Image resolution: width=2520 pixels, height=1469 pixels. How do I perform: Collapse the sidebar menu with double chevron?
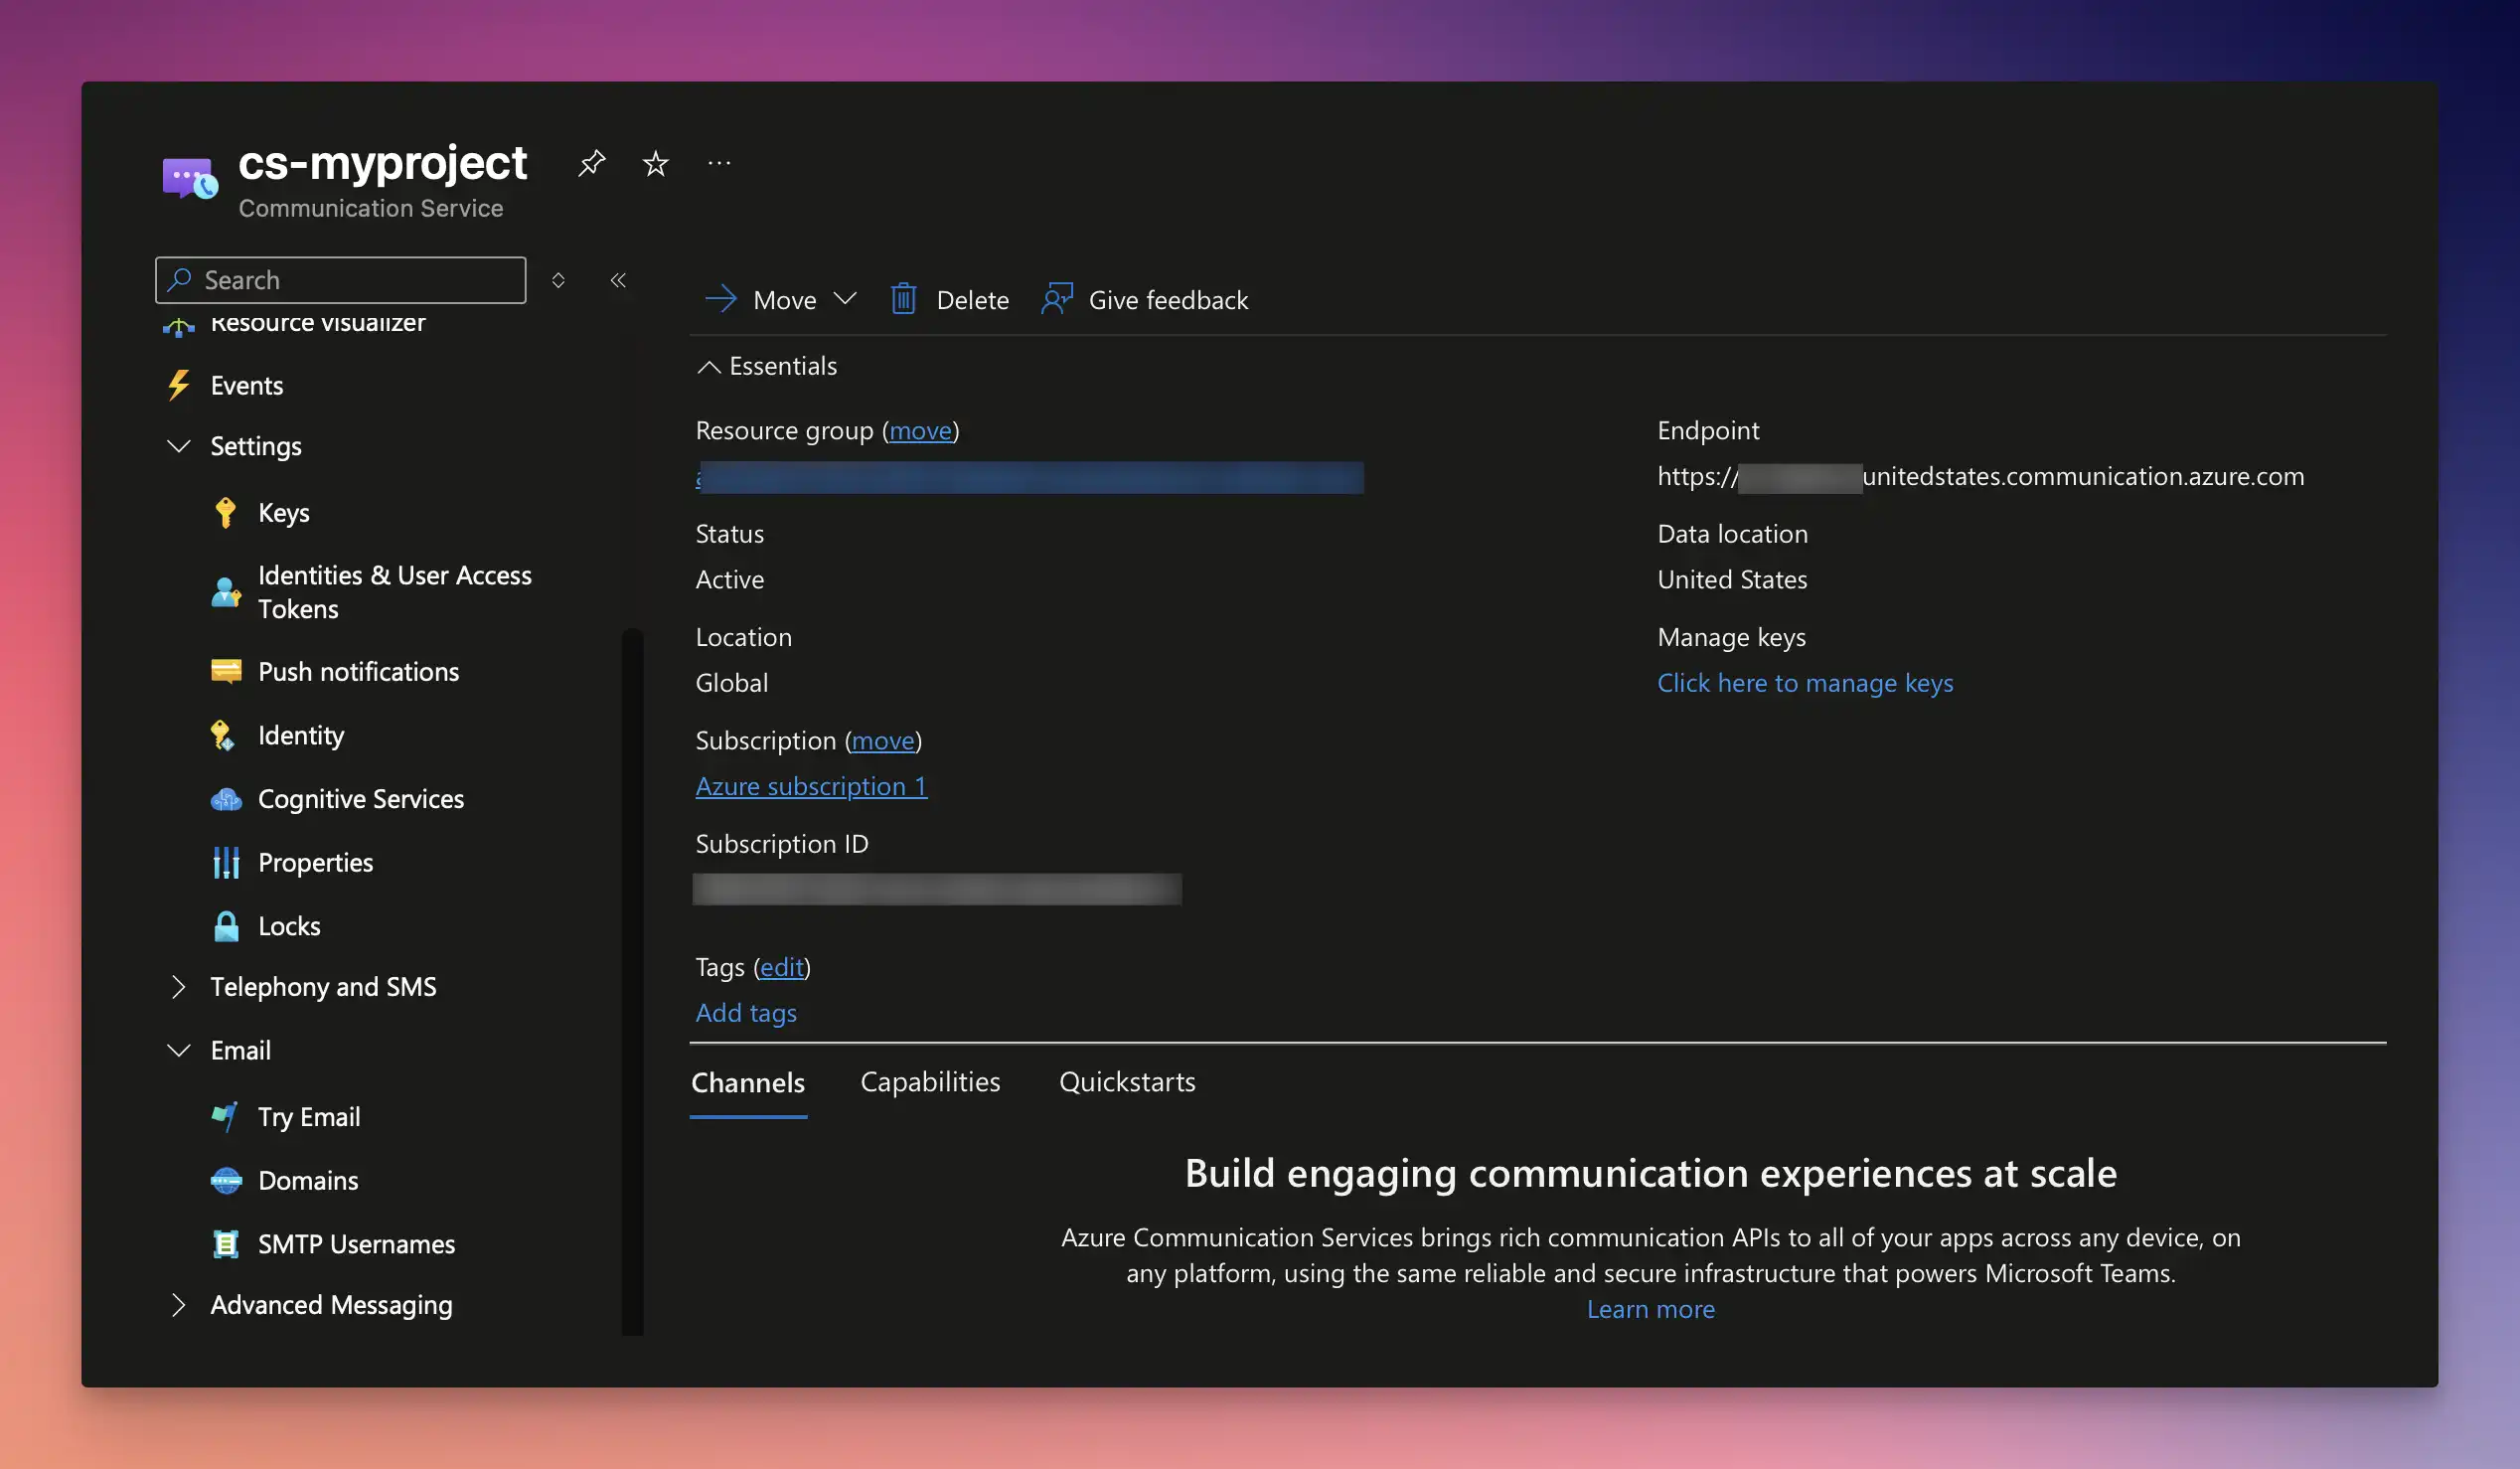coord(618,280)
